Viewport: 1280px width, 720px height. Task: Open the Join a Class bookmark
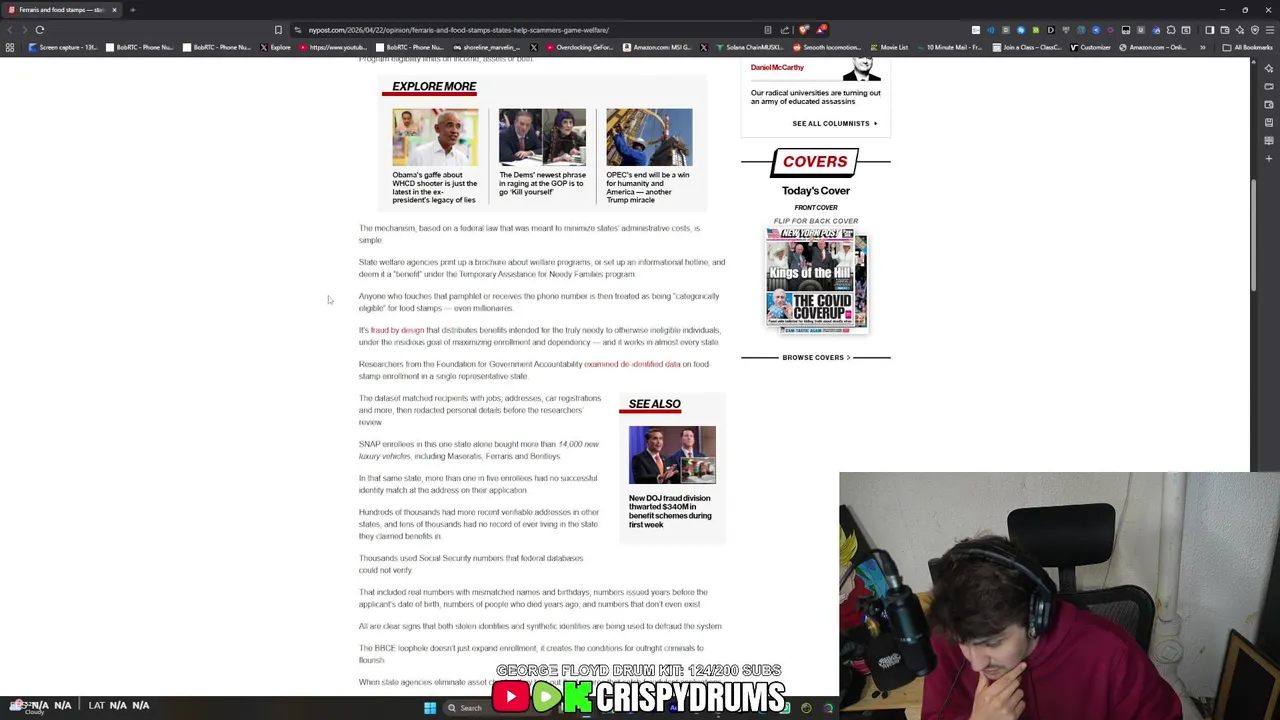(x=1028, y=47)
